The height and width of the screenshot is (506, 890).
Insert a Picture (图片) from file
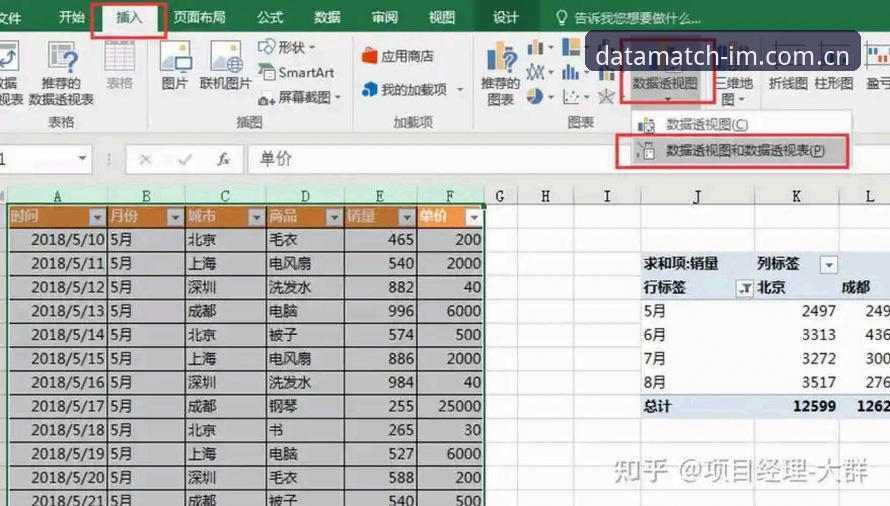pos(175,66)
